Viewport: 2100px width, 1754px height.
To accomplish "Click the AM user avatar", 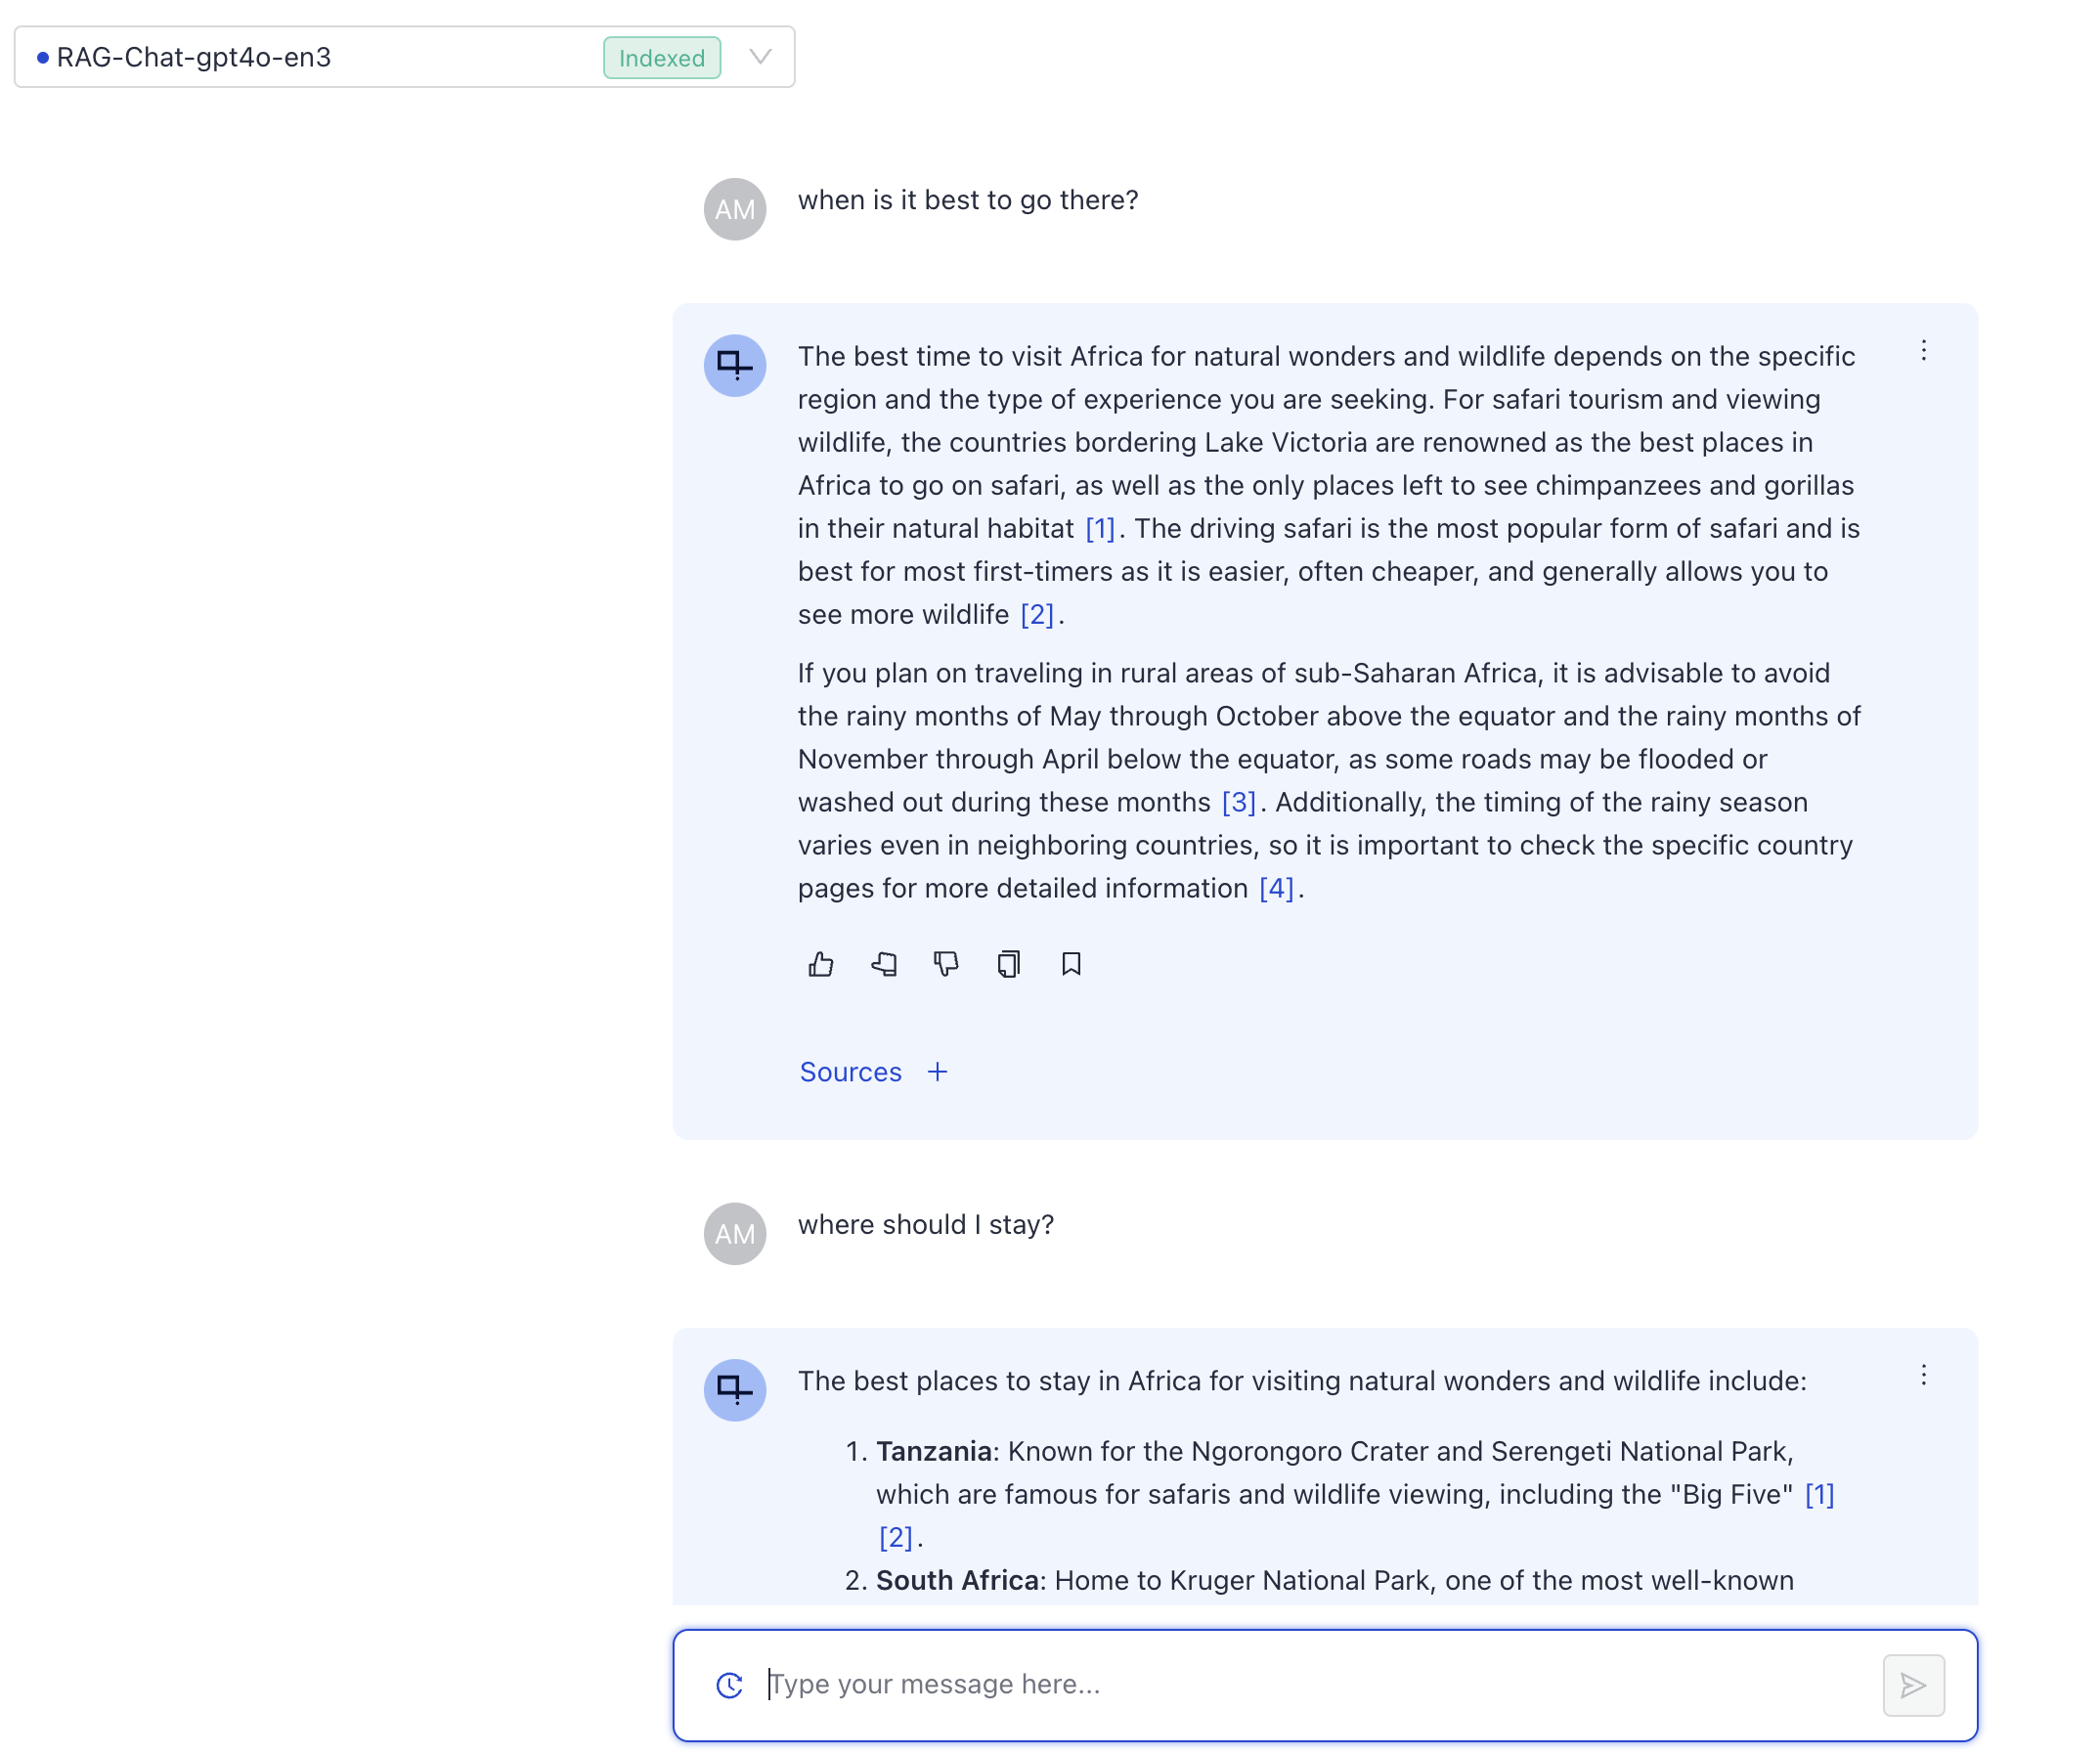I will (x=735, y=209).
